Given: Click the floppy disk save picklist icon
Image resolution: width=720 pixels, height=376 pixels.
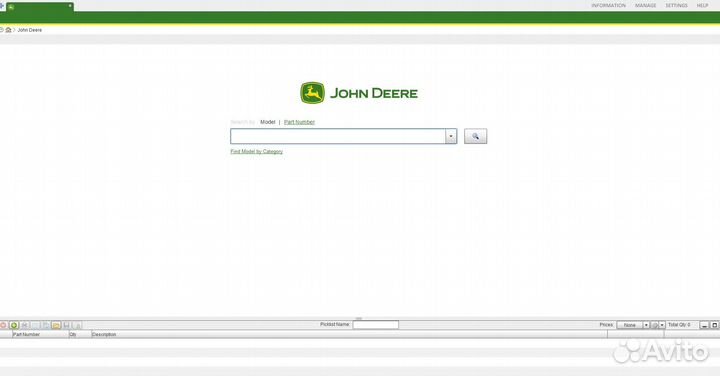Looking at the screenshot, I should [x=67, y=325].
